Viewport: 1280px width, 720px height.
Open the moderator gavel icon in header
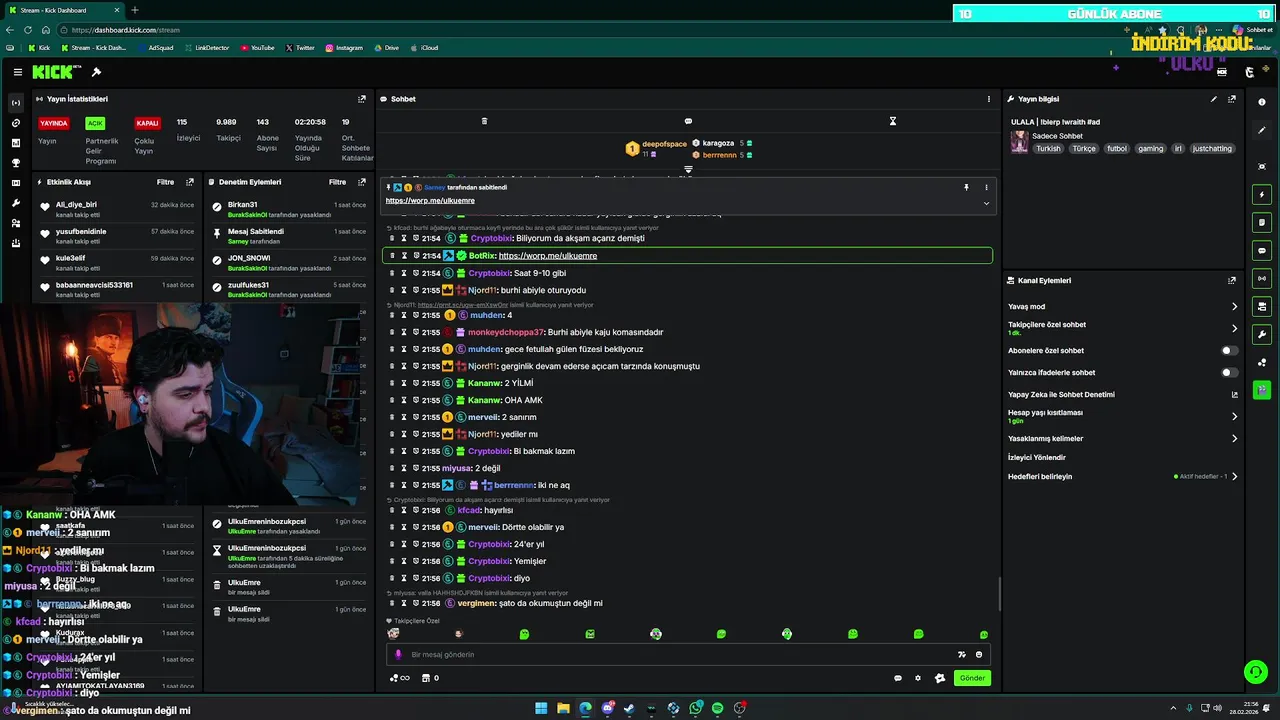coord(96,72)
